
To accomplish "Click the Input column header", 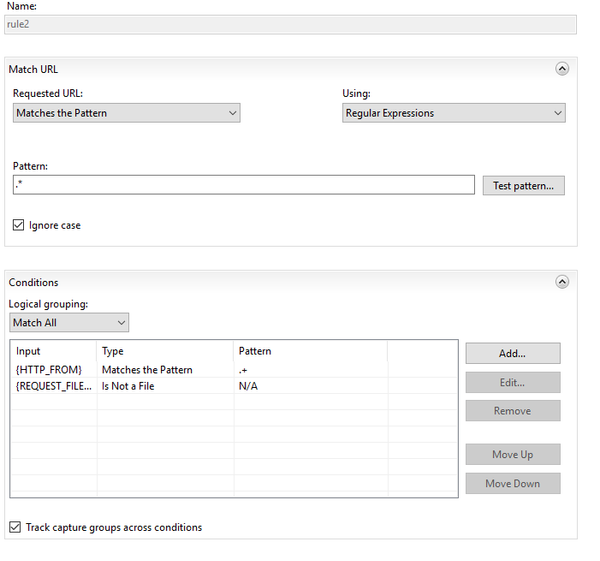I will 53,351.
